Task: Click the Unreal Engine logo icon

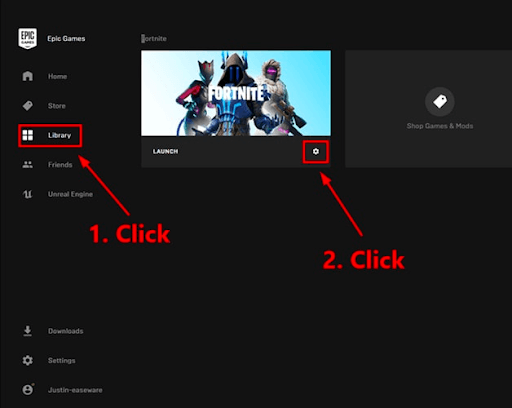Action: click(x=28, y=194)
